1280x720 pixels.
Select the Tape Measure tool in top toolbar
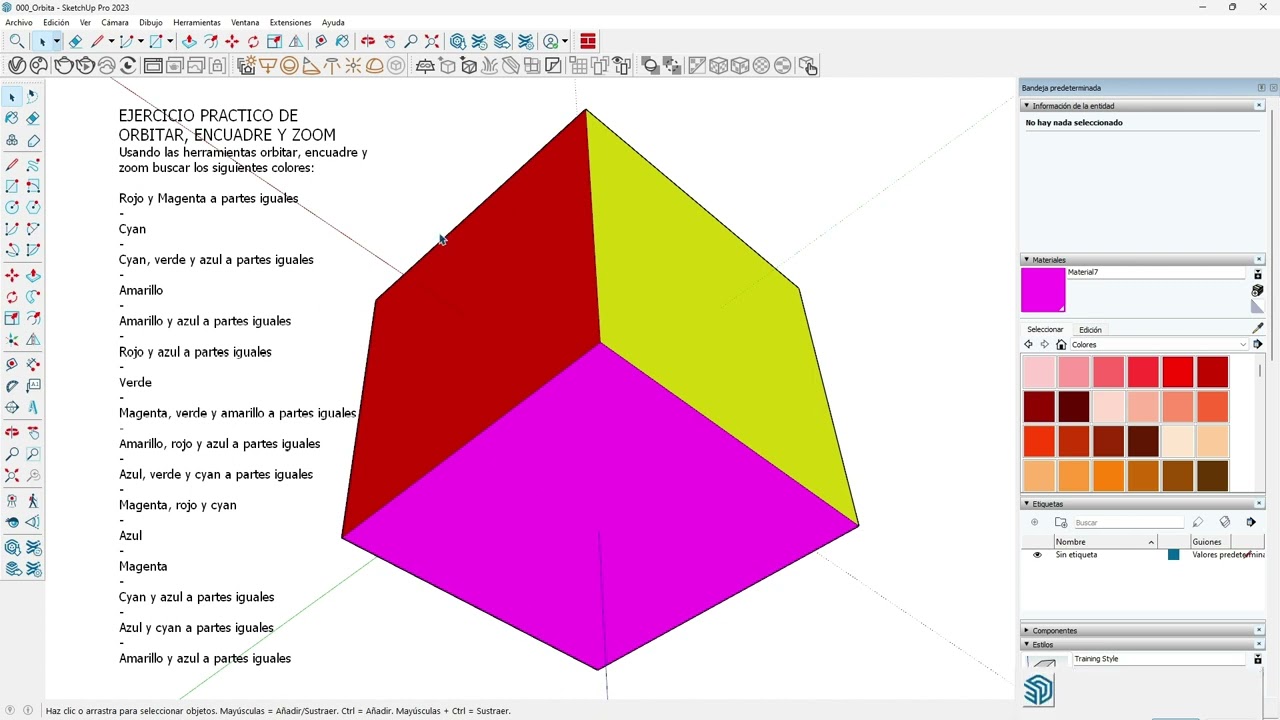[320, 41]
